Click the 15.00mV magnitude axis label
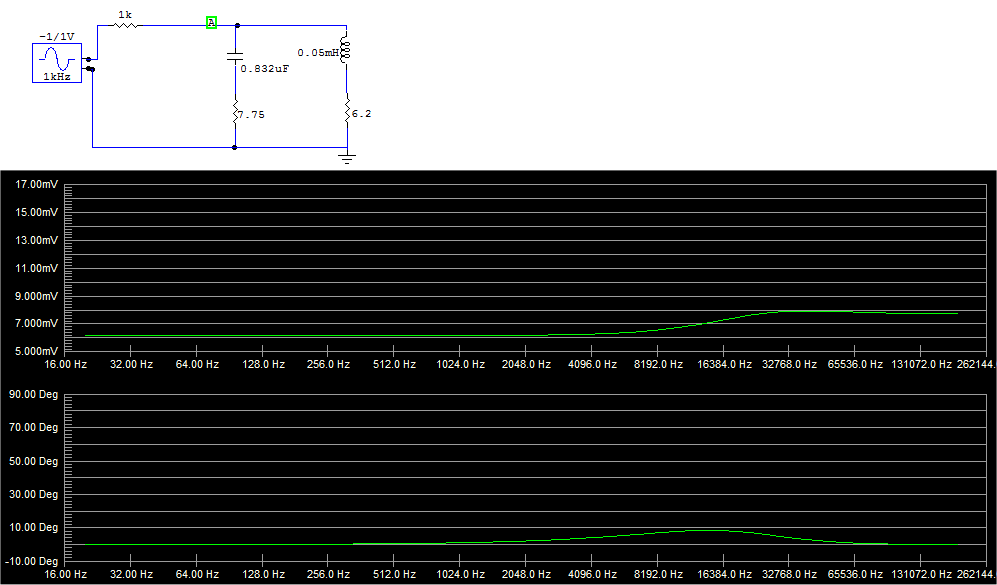The width and height of the screenshot is (997, 585). pos(36,212)
